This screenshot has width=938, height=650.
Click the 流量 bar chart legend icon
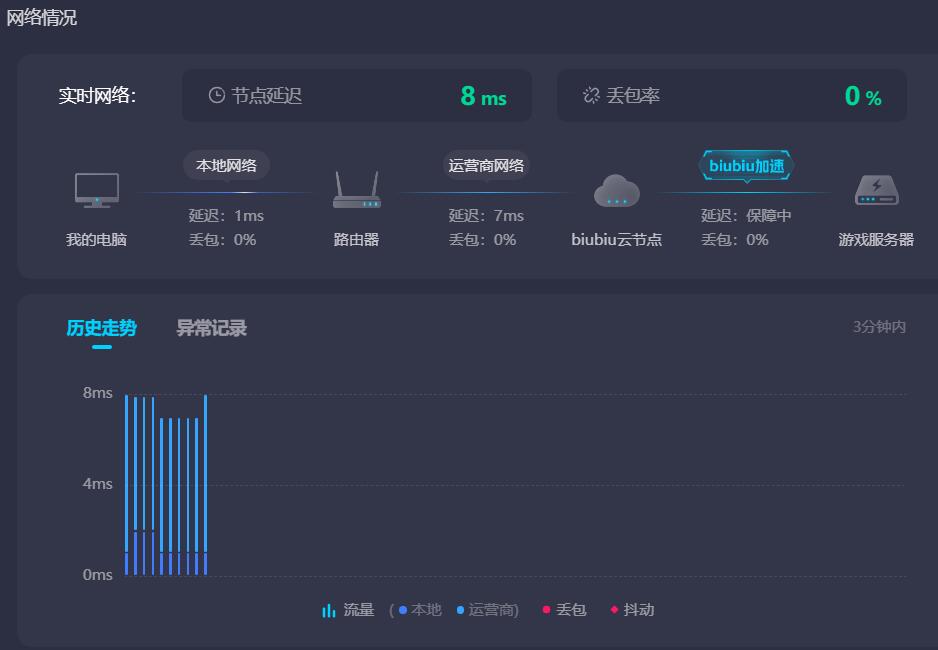[329, 610]
